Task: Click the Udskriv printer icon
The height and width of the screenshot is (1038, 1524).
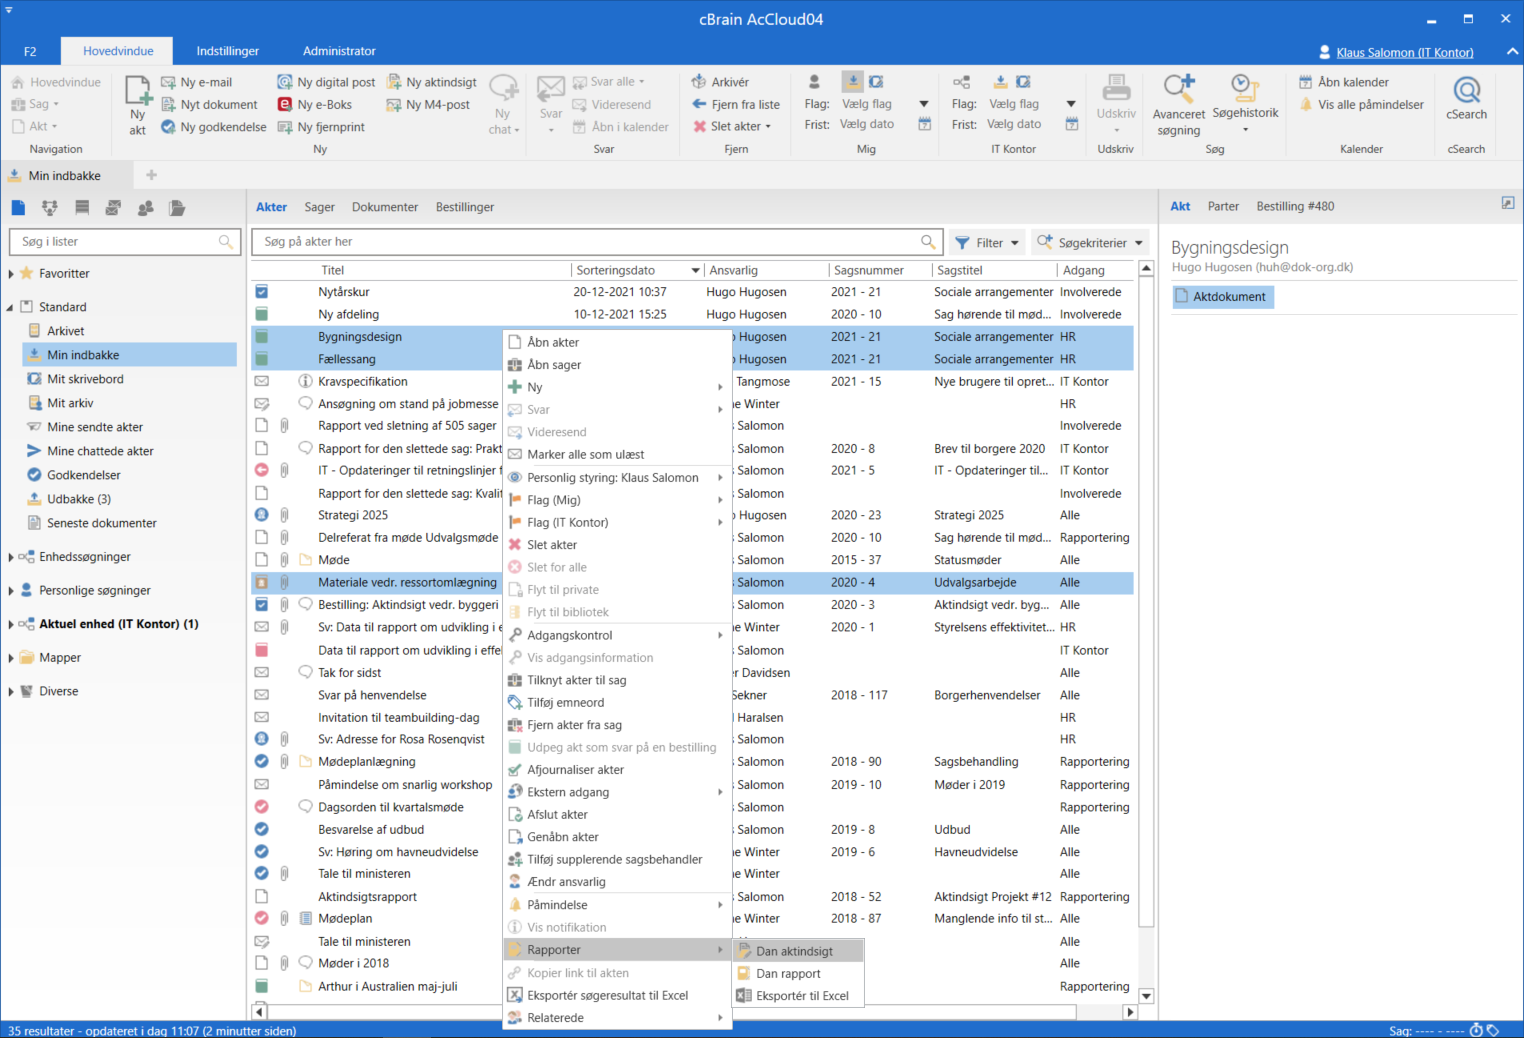Action: tap(1116, 89)
